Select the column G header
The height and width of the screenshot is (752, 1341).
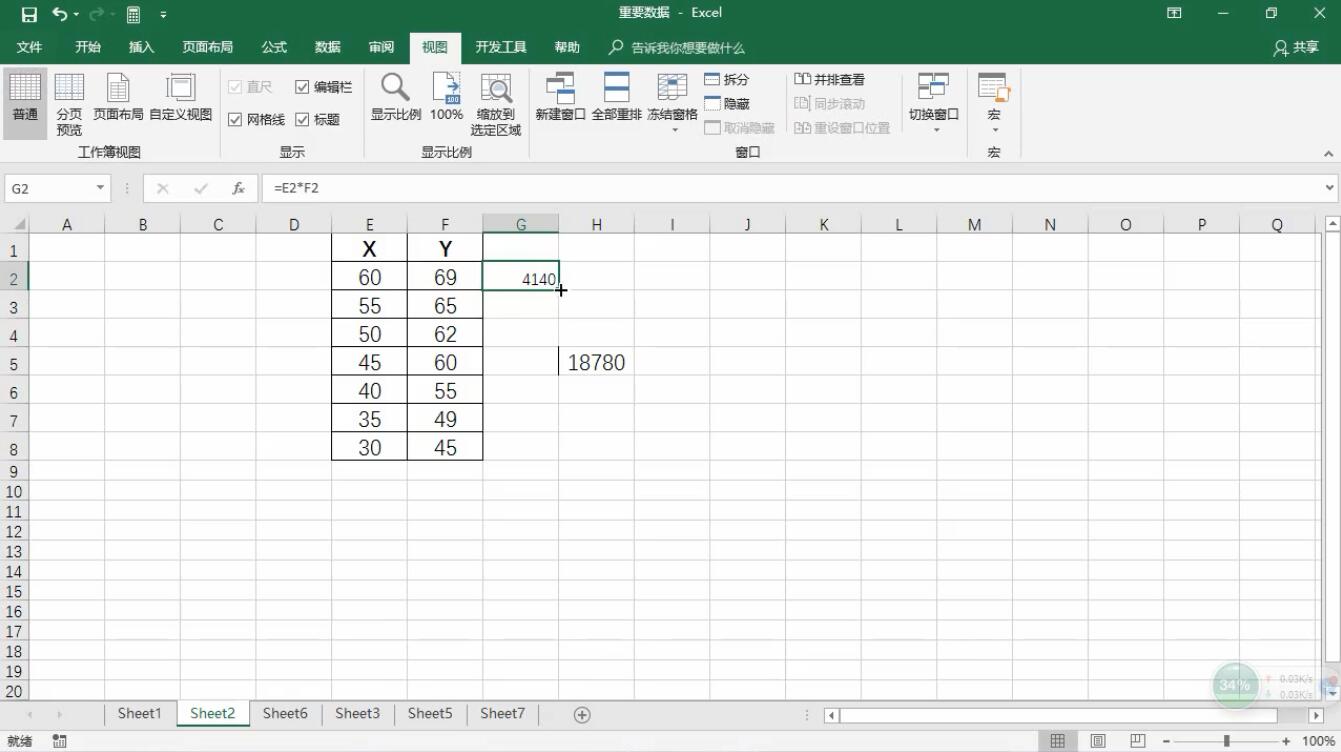click(521, 225)
